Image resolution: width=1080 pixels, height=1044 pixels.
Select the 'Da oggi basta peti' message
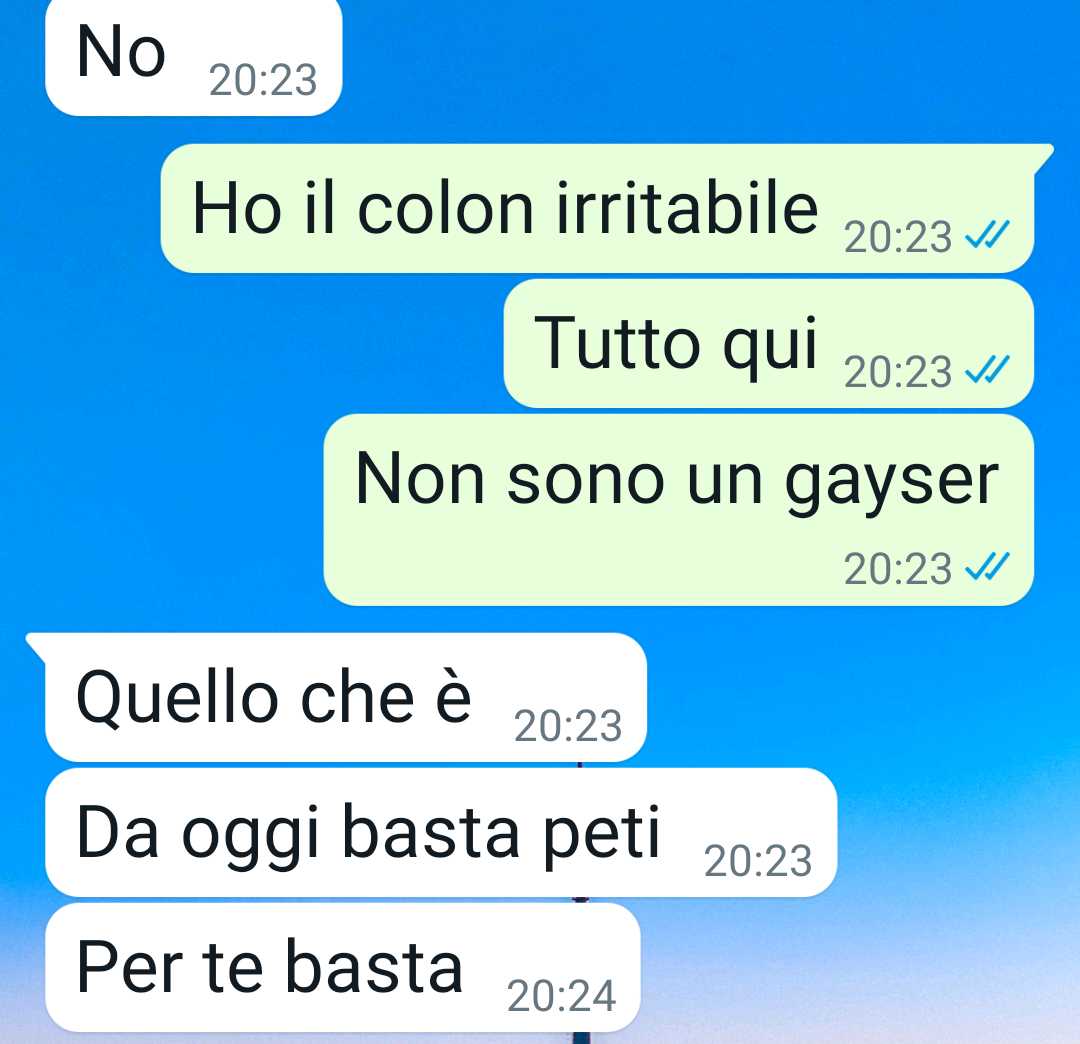[441, 832]
